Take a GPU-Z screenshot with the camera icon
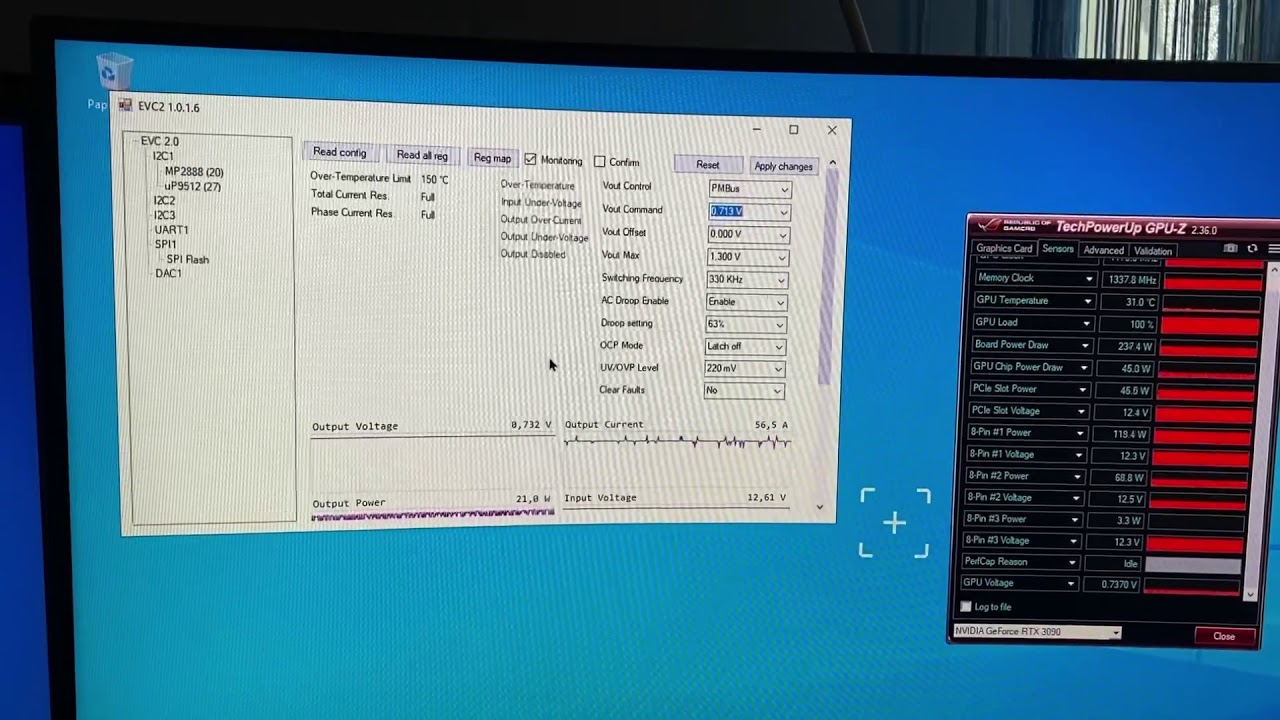The width and height of the screenshot is (1280, 720). point(1230,248)
